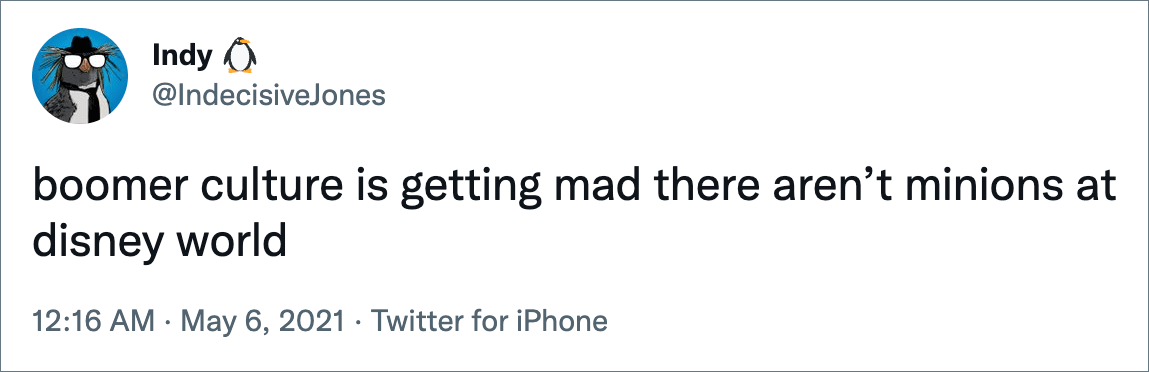Open the 12:16 AM timestamp
The image size is (1149, 372).
point(94,321)
